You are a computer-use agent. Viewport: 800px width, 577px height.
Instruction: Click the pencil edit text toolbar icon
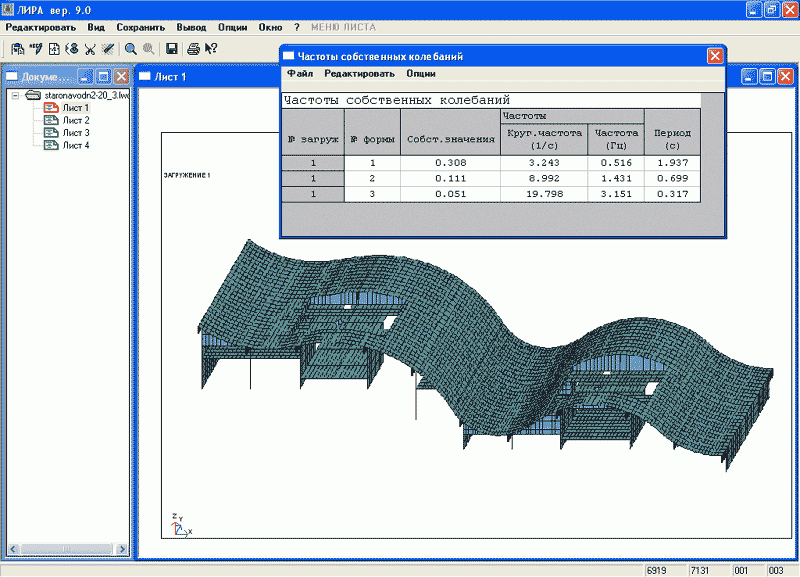coord(36,48)
